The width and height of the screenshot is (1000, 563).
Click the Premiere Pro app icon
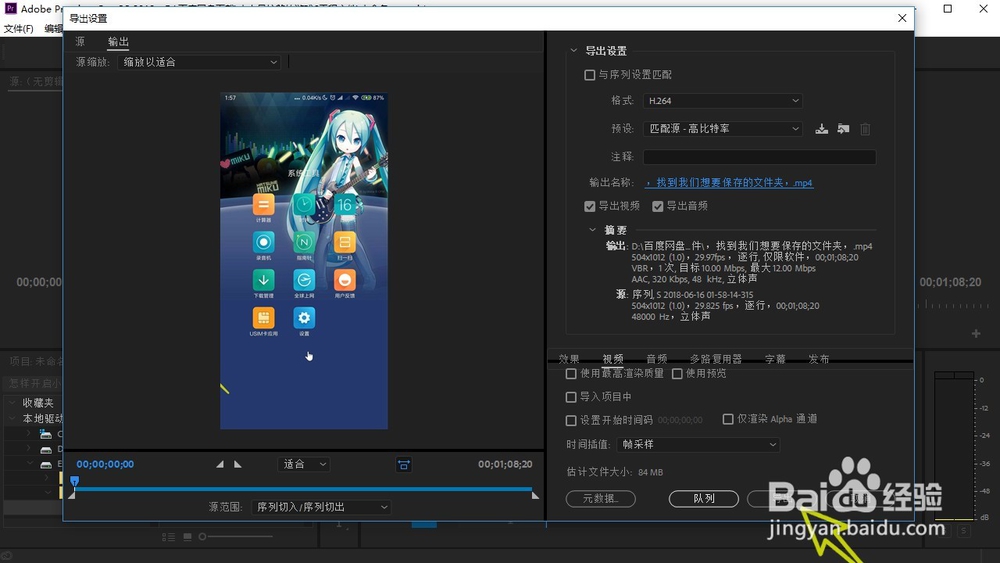(10, 8)
